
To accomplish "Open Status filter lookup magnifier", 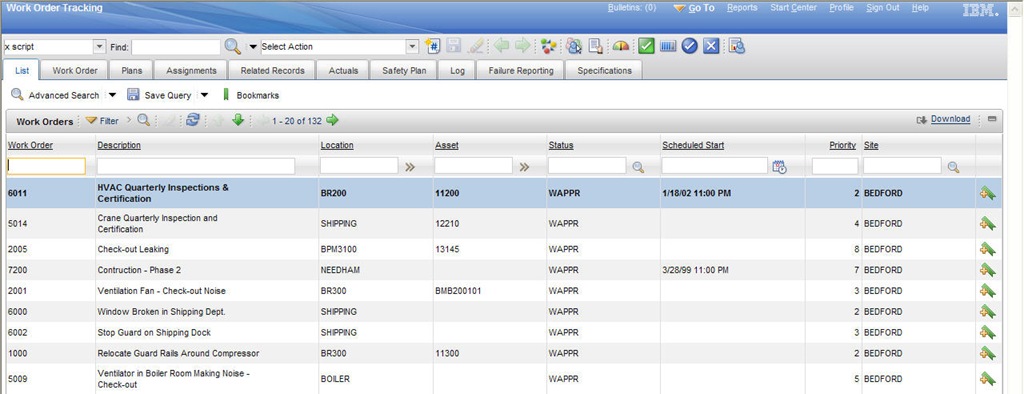I will pyautogui.click(x=638, y=167).
